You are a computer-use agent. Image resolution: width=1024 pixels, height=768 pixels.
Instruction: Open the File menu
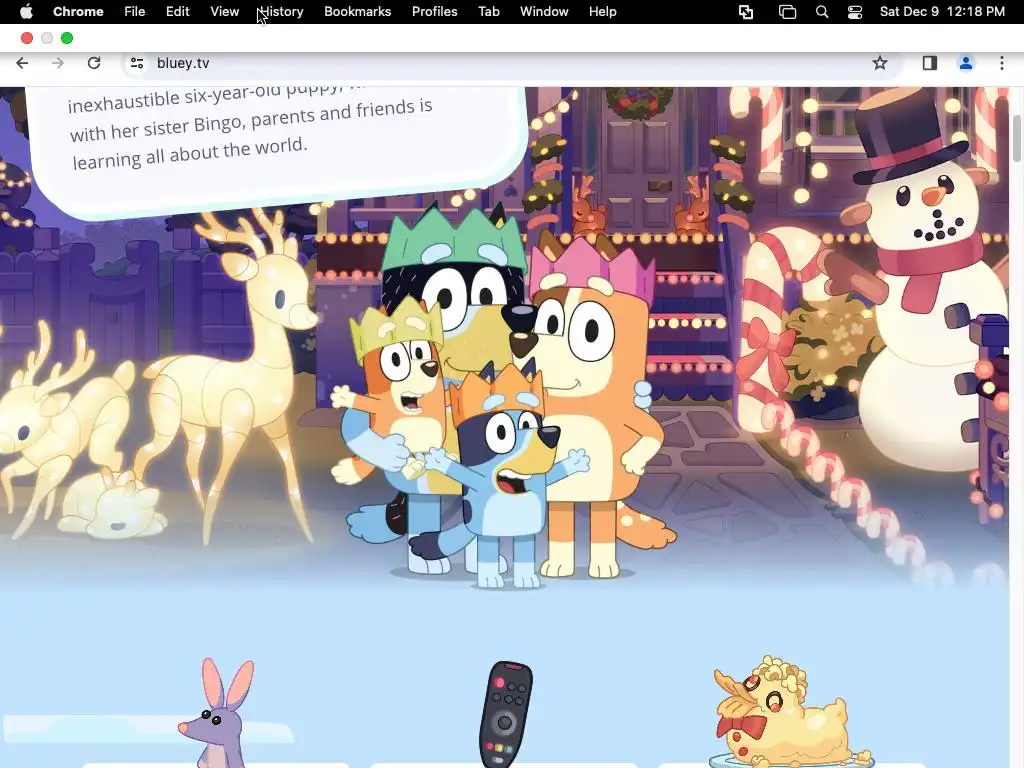(x=135, y=12)
